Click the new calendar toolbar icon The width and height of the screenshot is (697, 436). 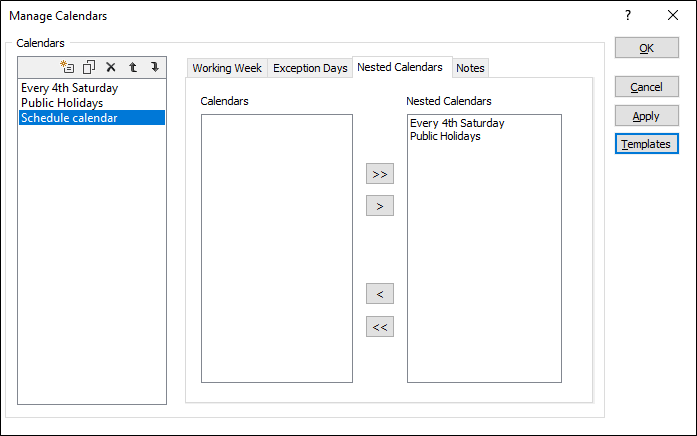pyautogui.click(x=68, y=67)
